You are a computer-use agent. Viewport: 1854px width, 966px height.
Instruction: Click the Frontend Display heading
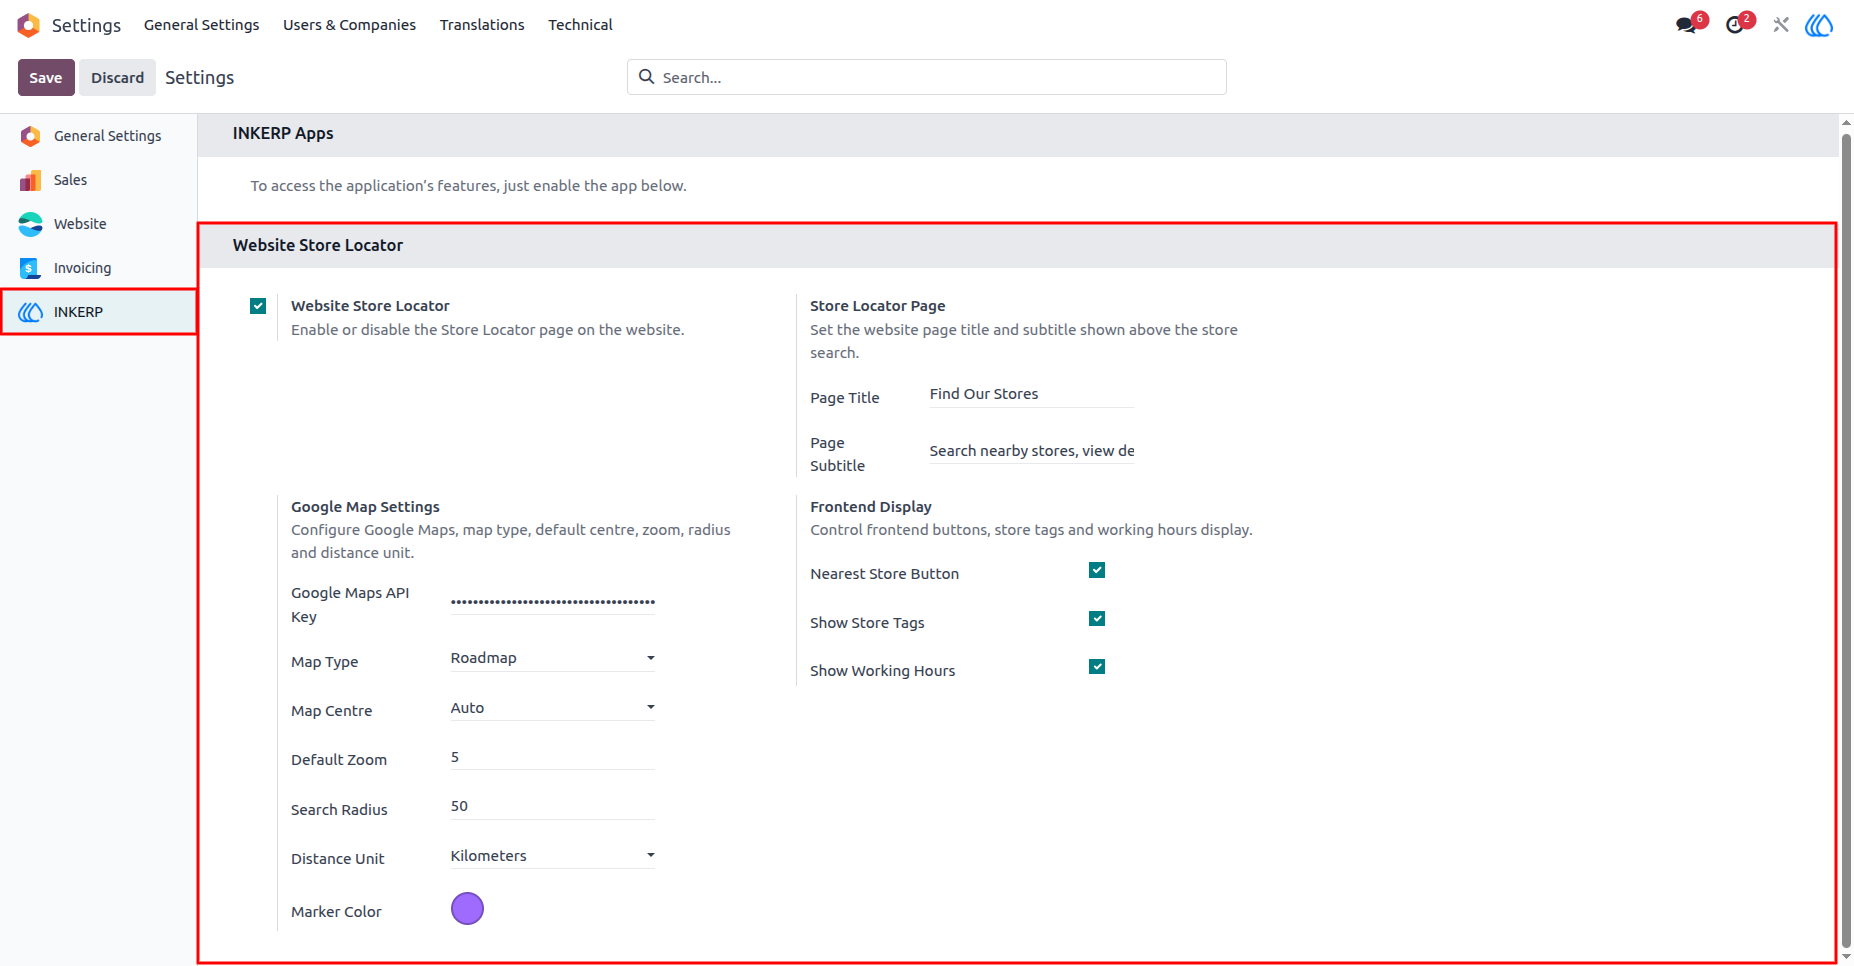(x=871, y=507)
